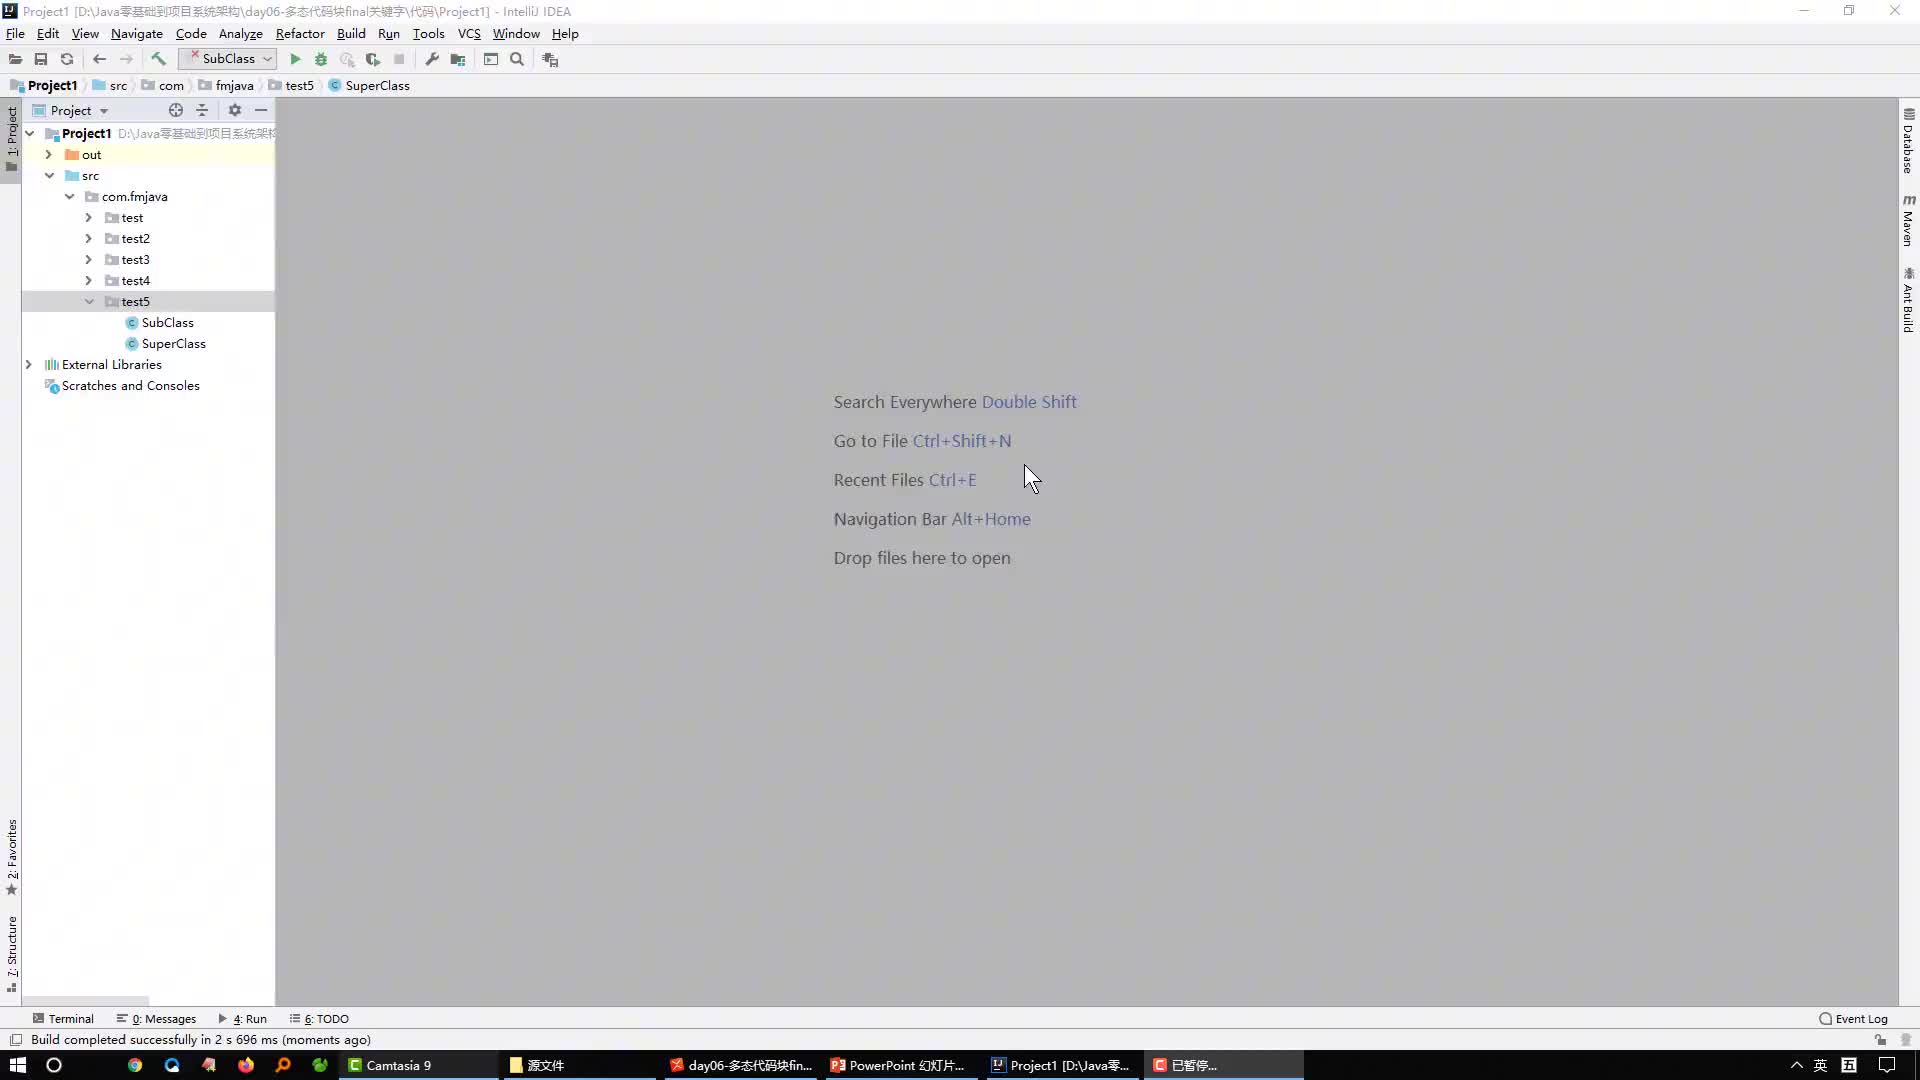Click the SuperClass tab in editor
This screenshot has width=1920, height=1080.
[x=377, y=84]
